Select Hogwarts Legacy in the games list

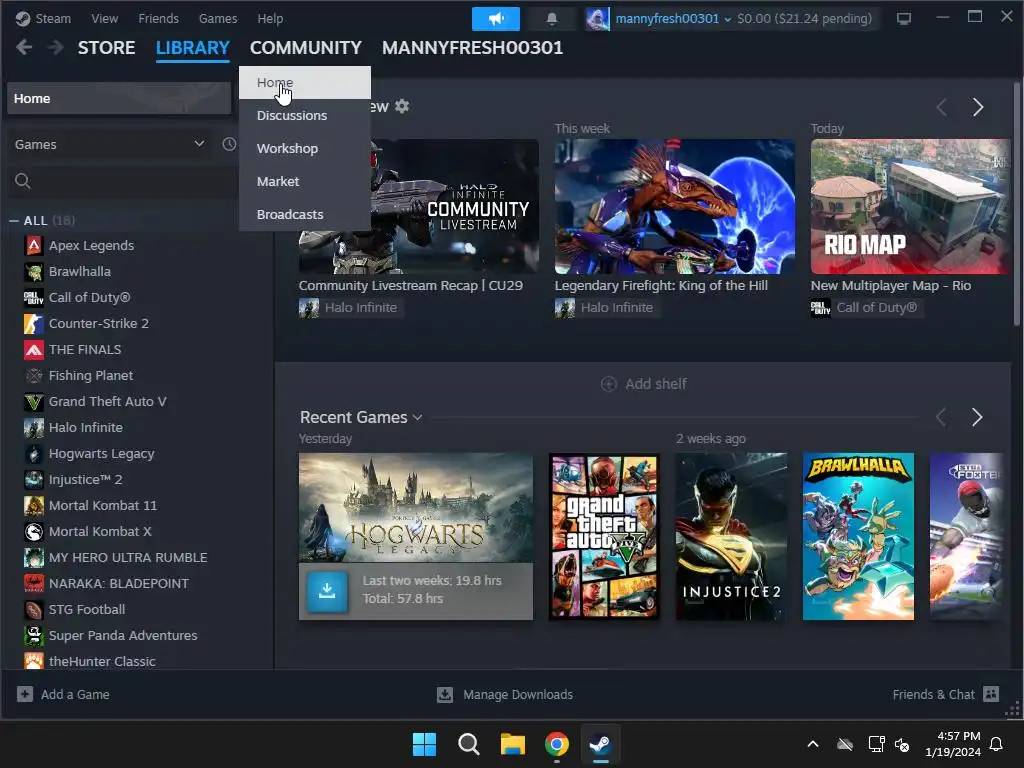click(101, 453)
